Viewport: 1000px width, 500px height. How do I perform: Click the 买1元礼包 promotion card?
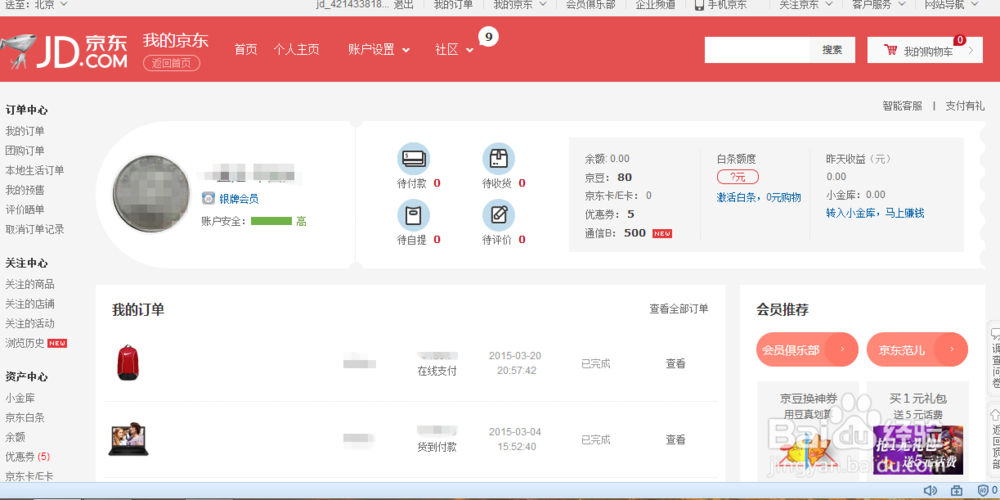pos(918,431)
